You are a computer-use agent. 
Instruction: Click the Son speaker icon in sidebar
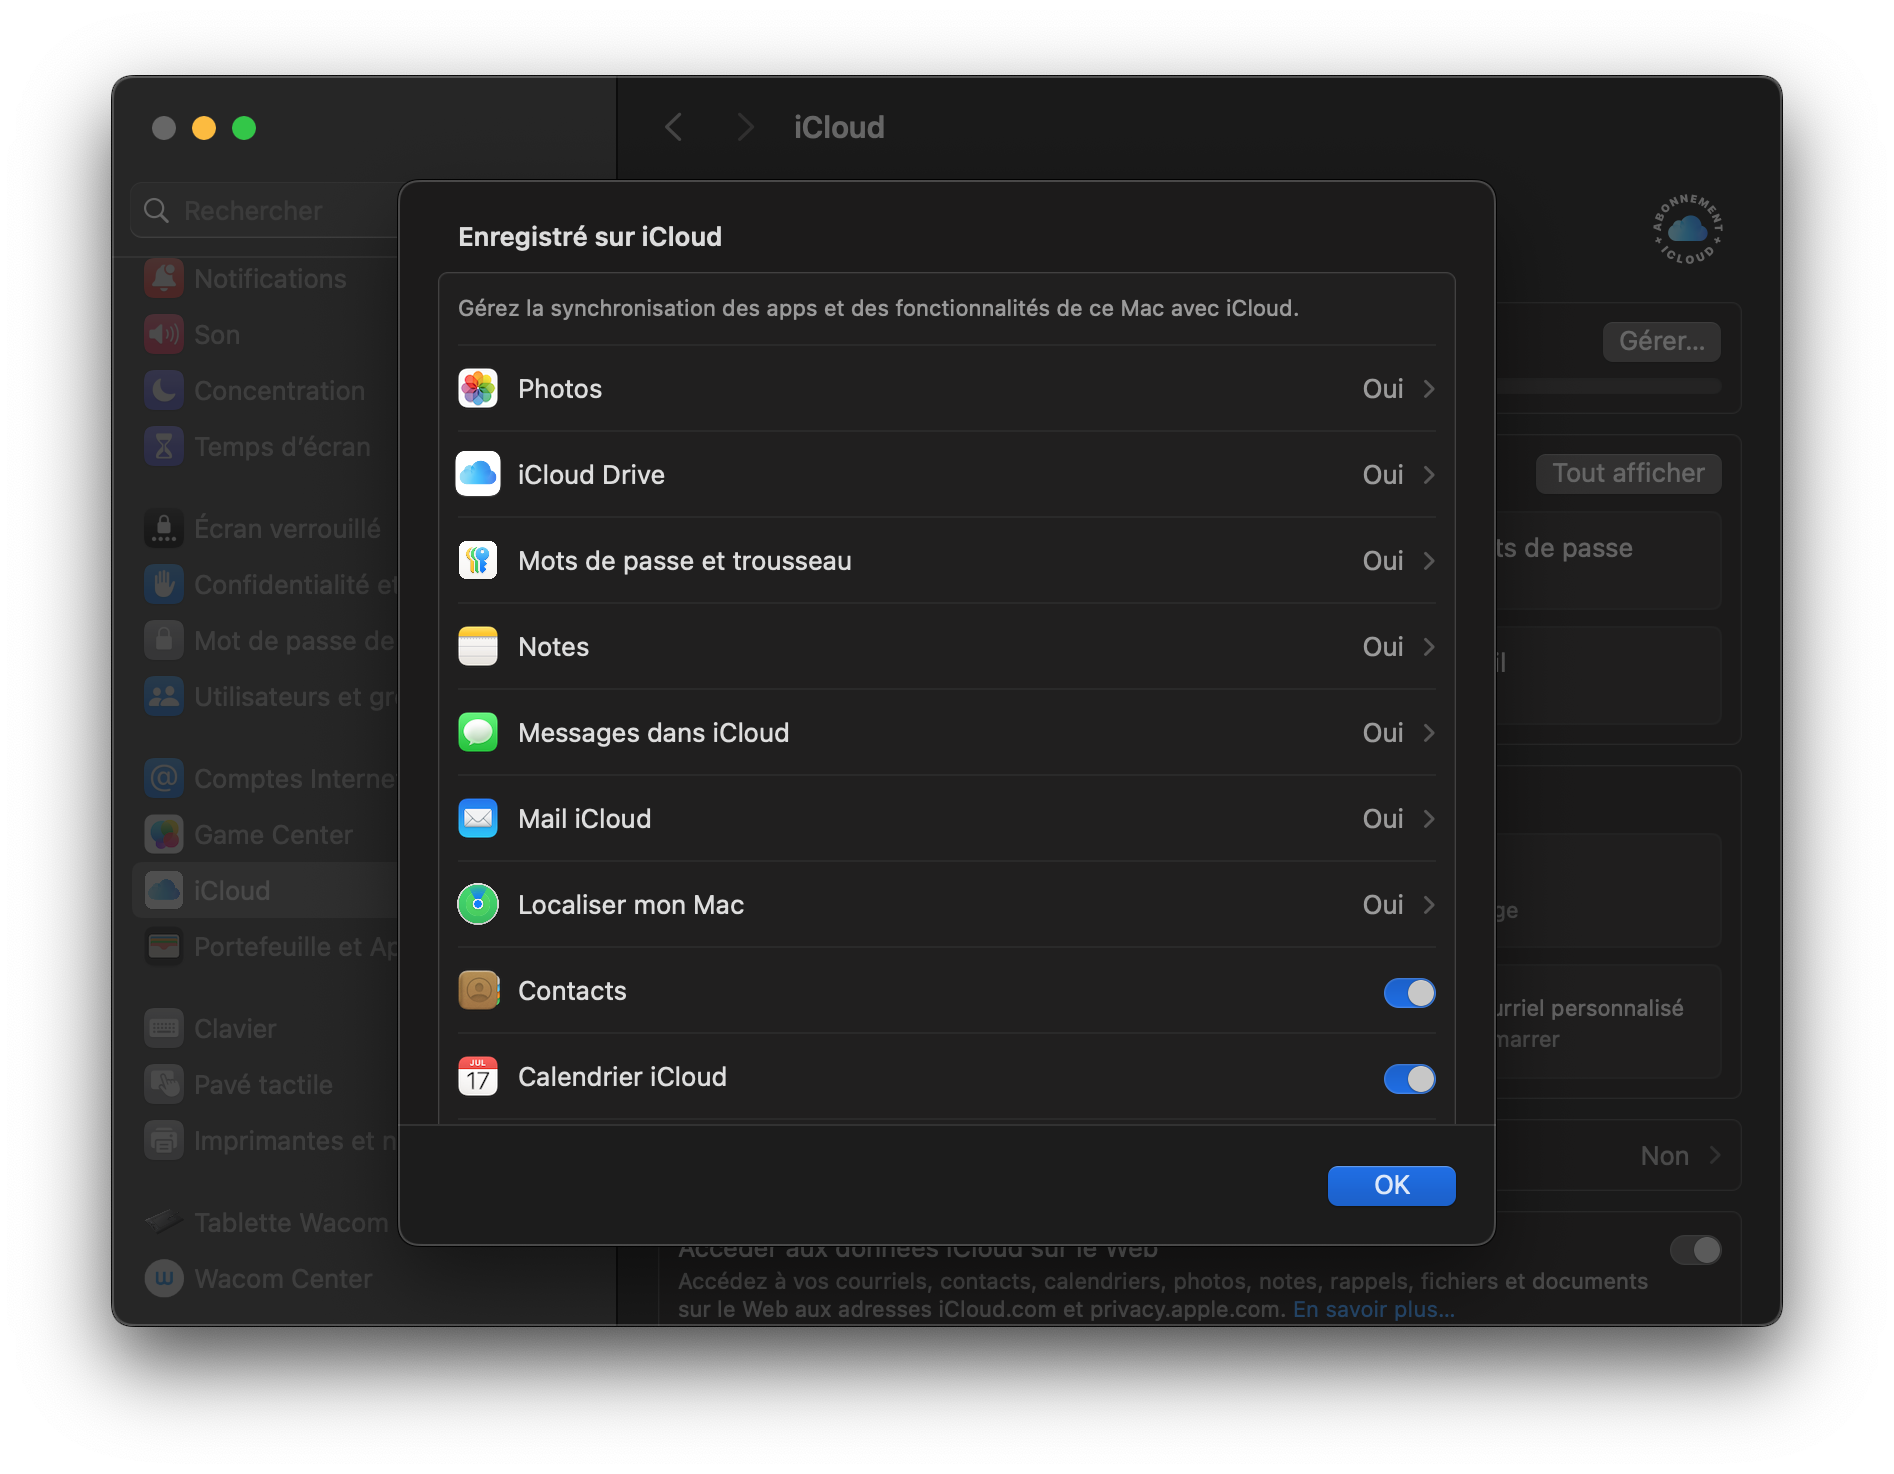point(164,335)
